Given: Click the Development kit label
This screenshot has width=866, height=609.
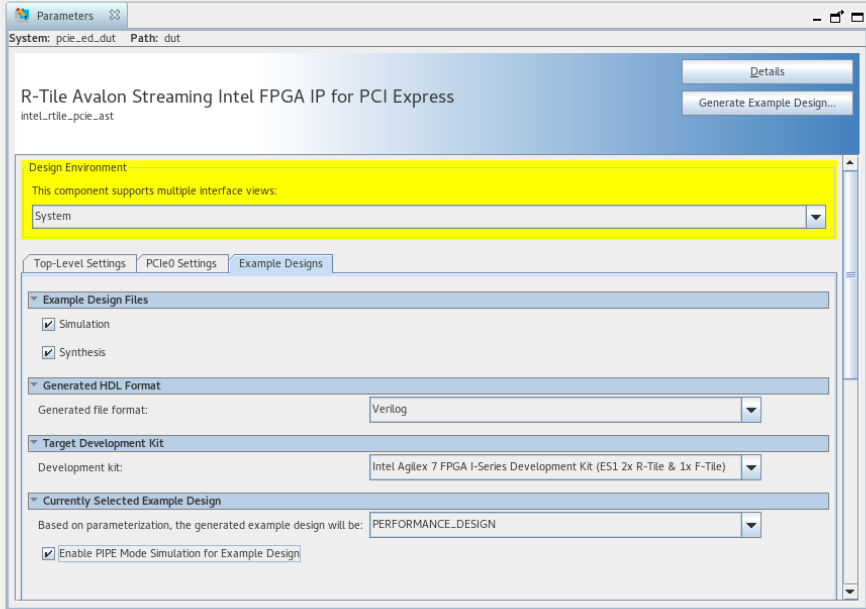Looking at the screenshot, I should click(x=80, y=468).
